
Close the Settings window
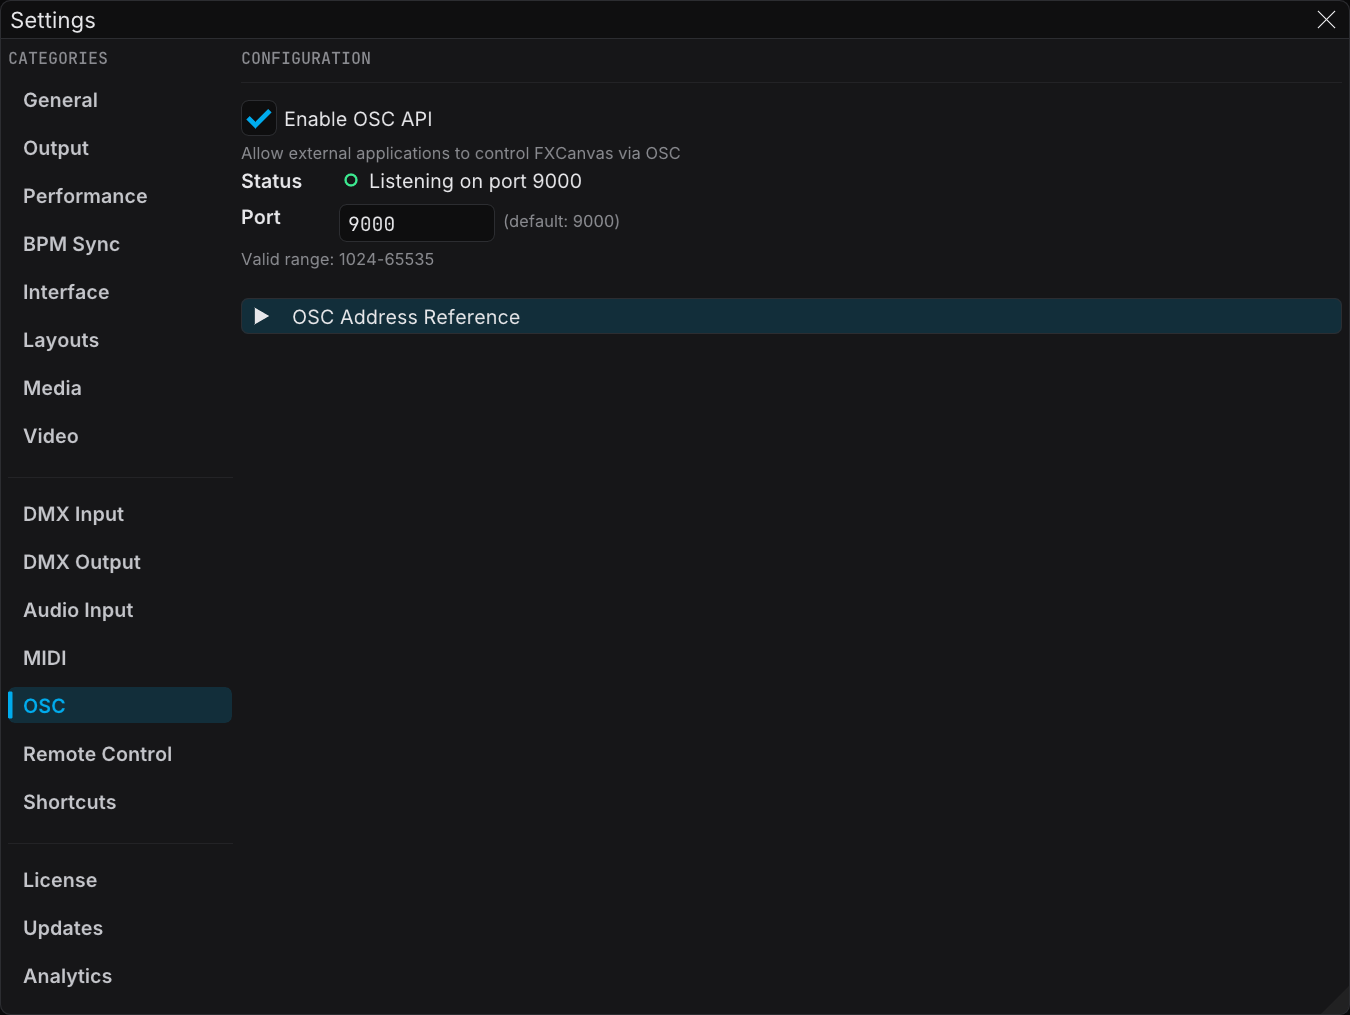pos(1326,20)
